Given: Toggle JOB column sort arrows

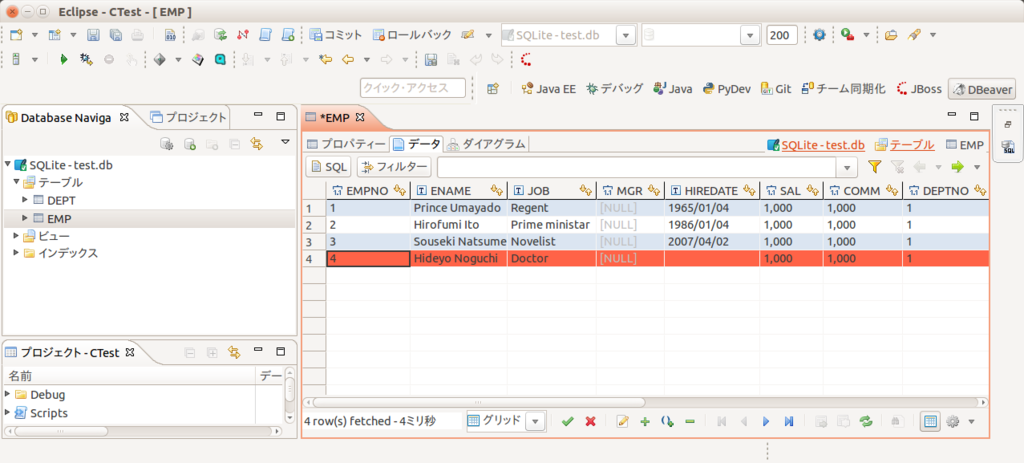Looking at the screenshot, I should click(x=586, y=191).
